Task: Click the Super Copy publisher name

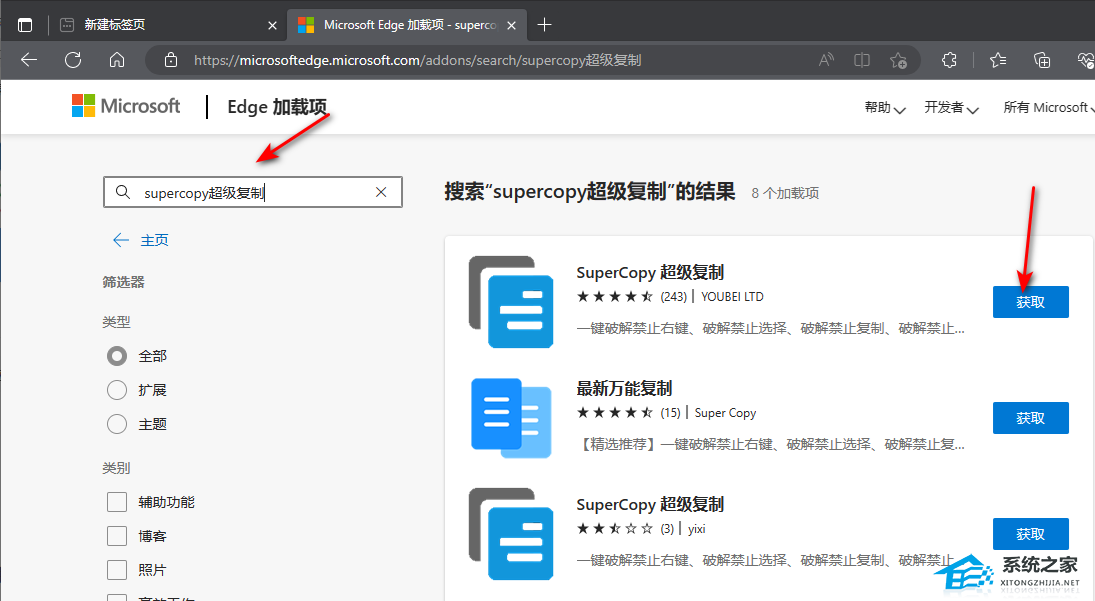Action: (x=726, y=413)
